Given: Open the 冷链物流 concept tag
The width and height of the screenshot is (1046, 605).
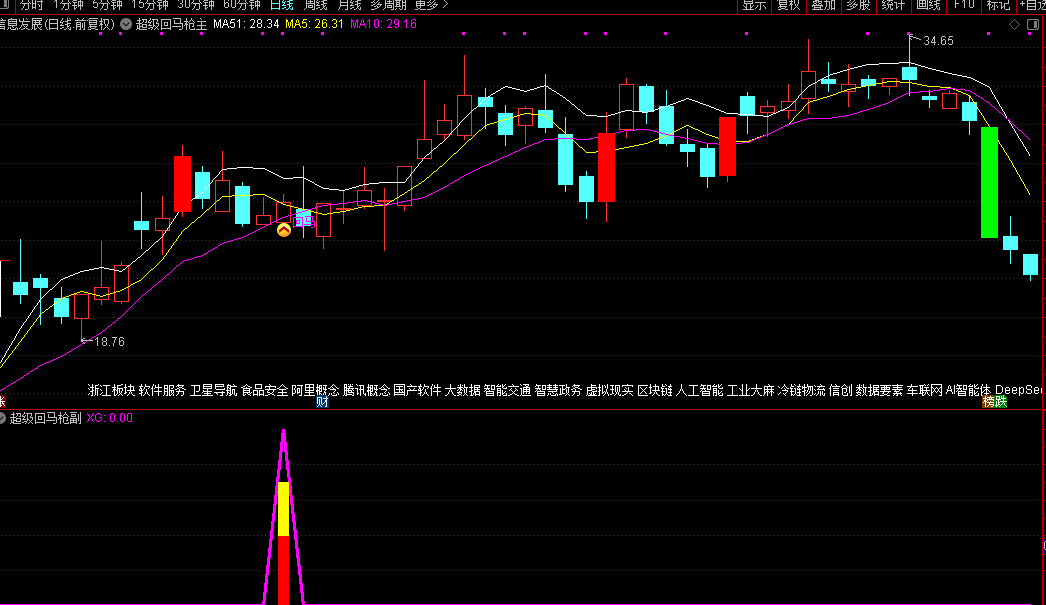Looking at the screenshot, I should [802, 390].
